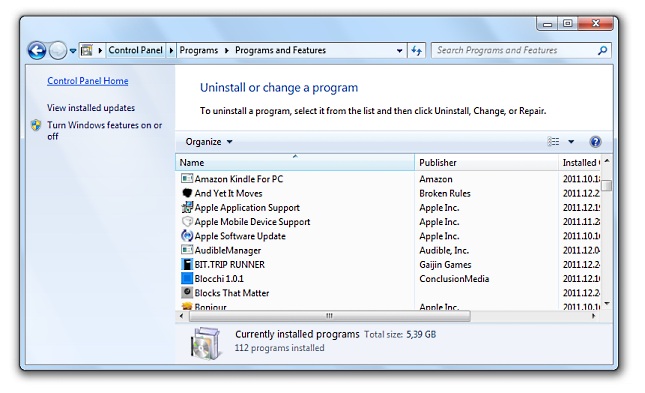
Task: Click the horizontal scrollbar right arrow
Action: (x=594, y=316)
